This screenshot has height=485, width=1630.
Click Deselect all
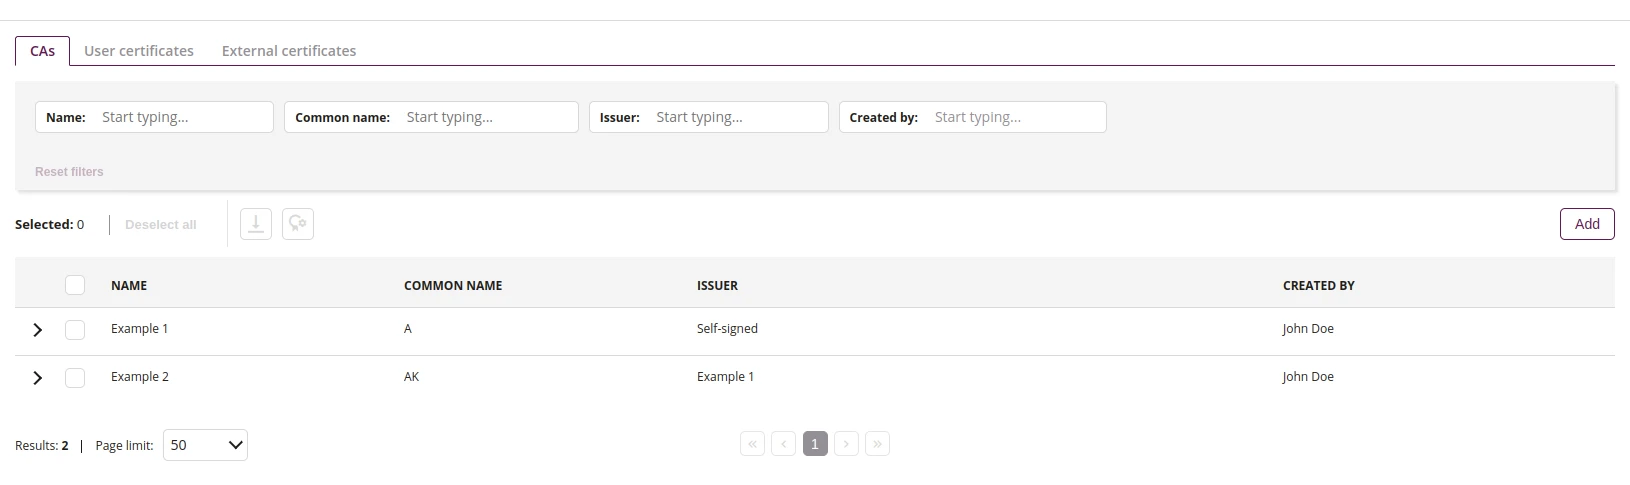click(161, 225)
